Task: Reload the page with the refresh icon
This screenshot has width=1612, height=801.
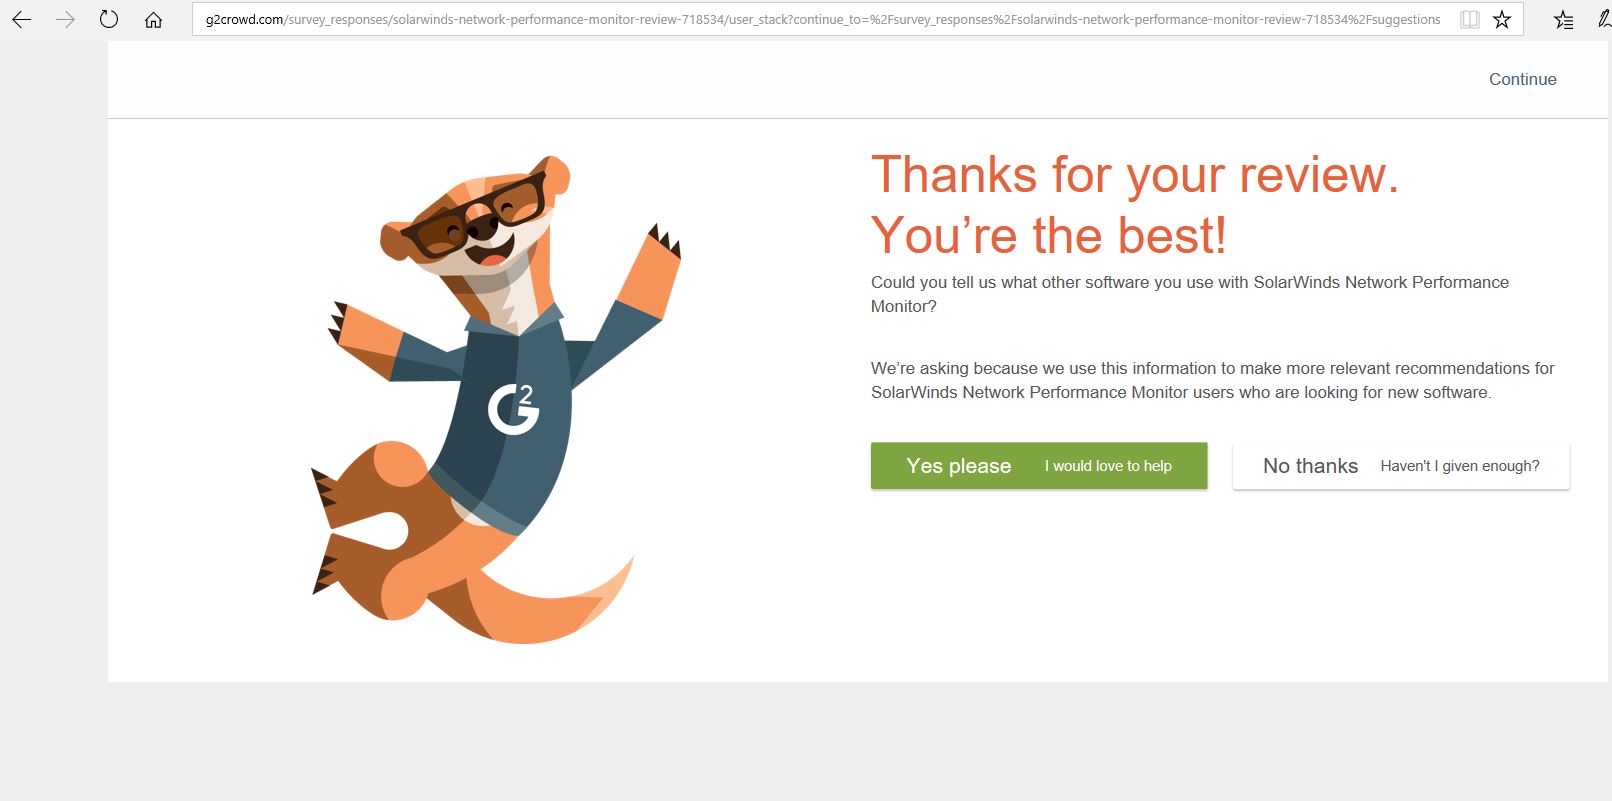Action: (x=109, y=19)
